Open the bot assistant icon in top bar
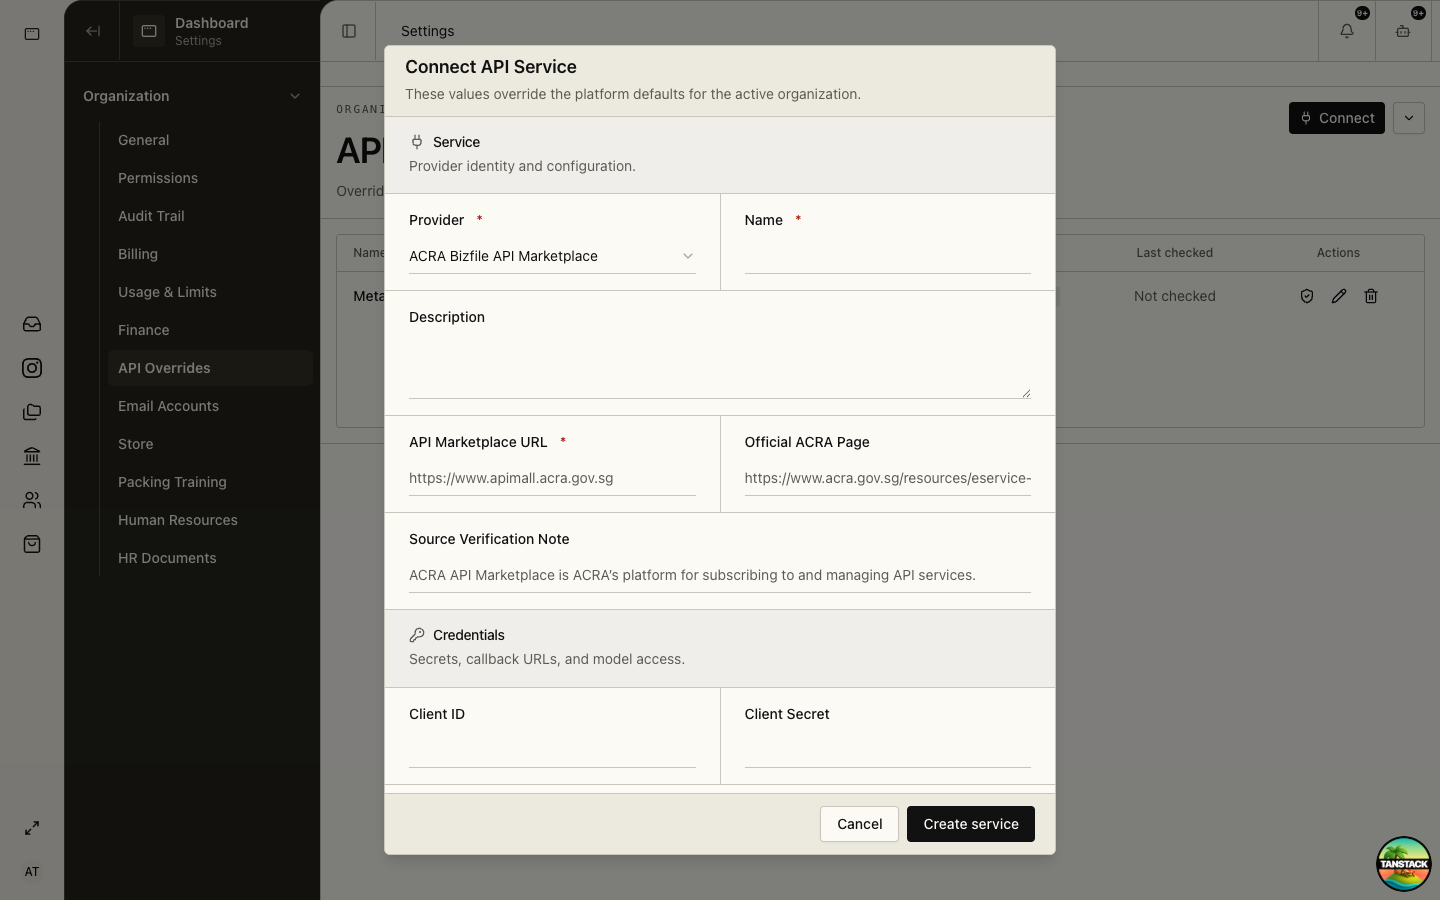Viewport: 1440px width, 900px height. pos(1403,31)
